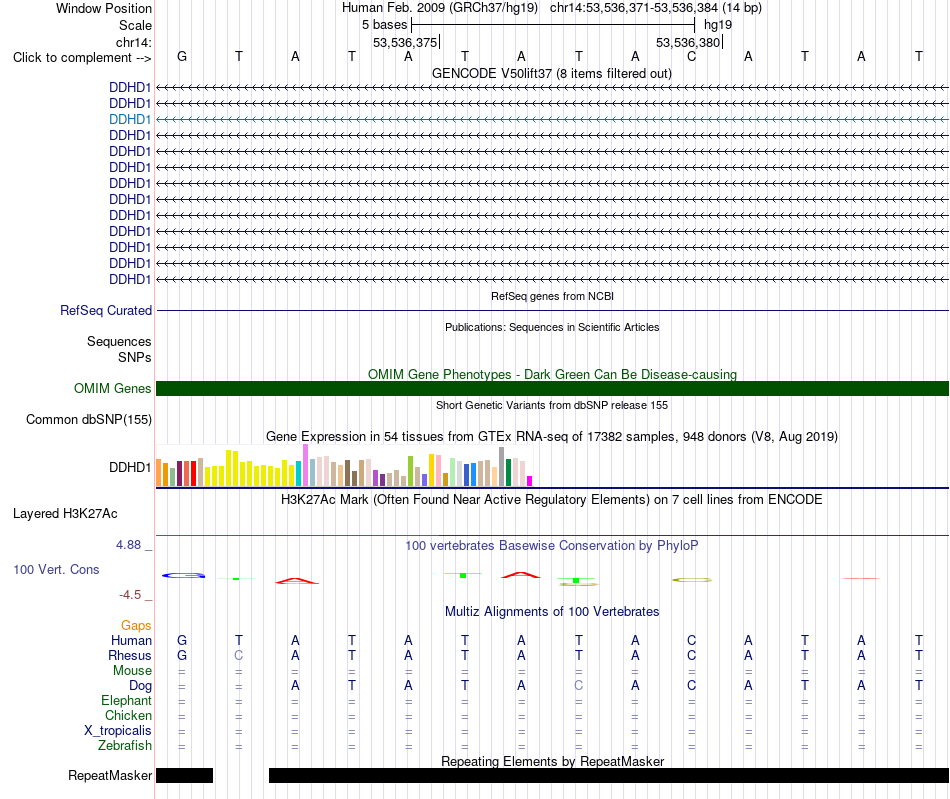The image size is (950, 799).
Task: Click the Layered H3K27Ac track label
Action: point(65,514)
